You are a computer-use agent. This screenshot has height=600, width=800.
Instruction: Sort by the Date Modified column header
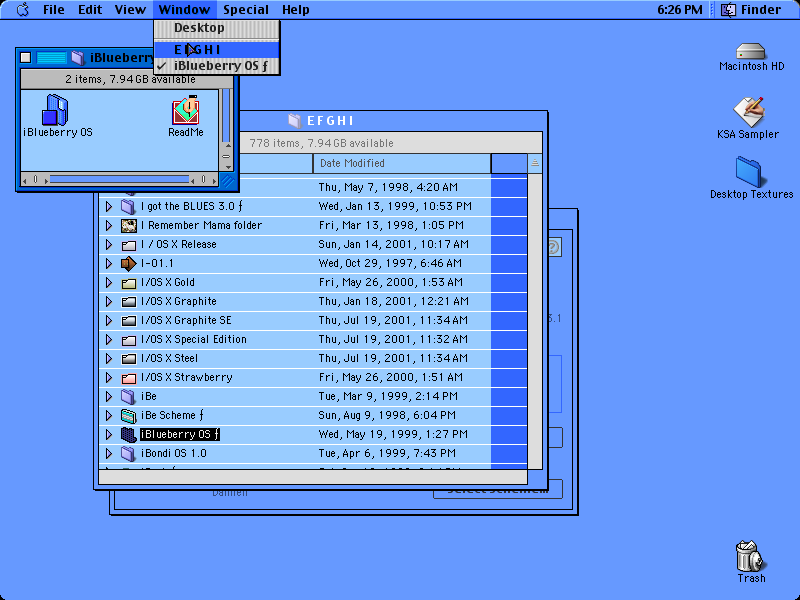[402, 163]
